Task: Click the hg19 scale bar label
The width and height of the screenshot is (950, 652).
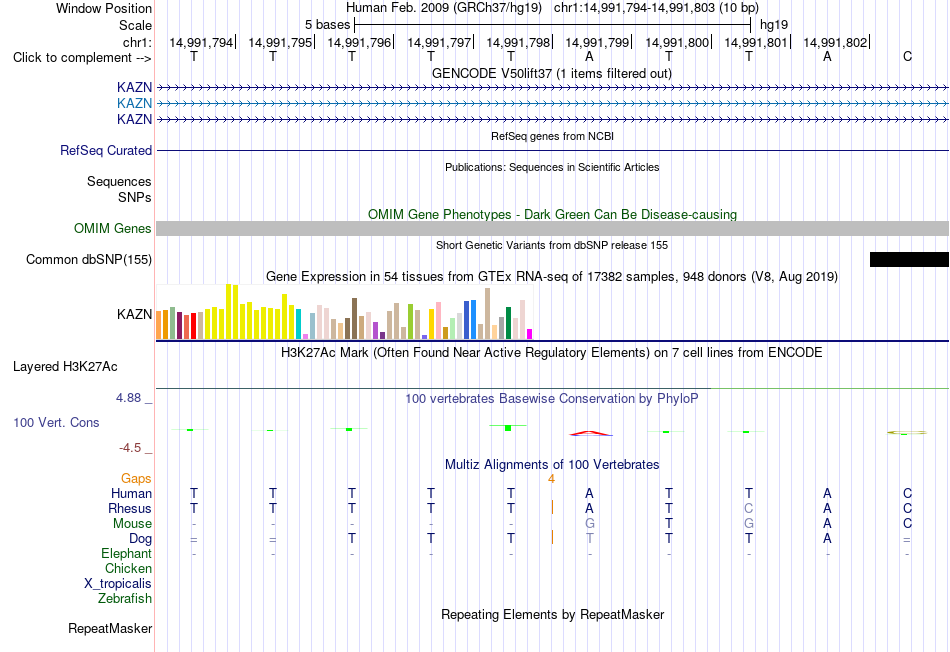Action: (x=774, y=25)
